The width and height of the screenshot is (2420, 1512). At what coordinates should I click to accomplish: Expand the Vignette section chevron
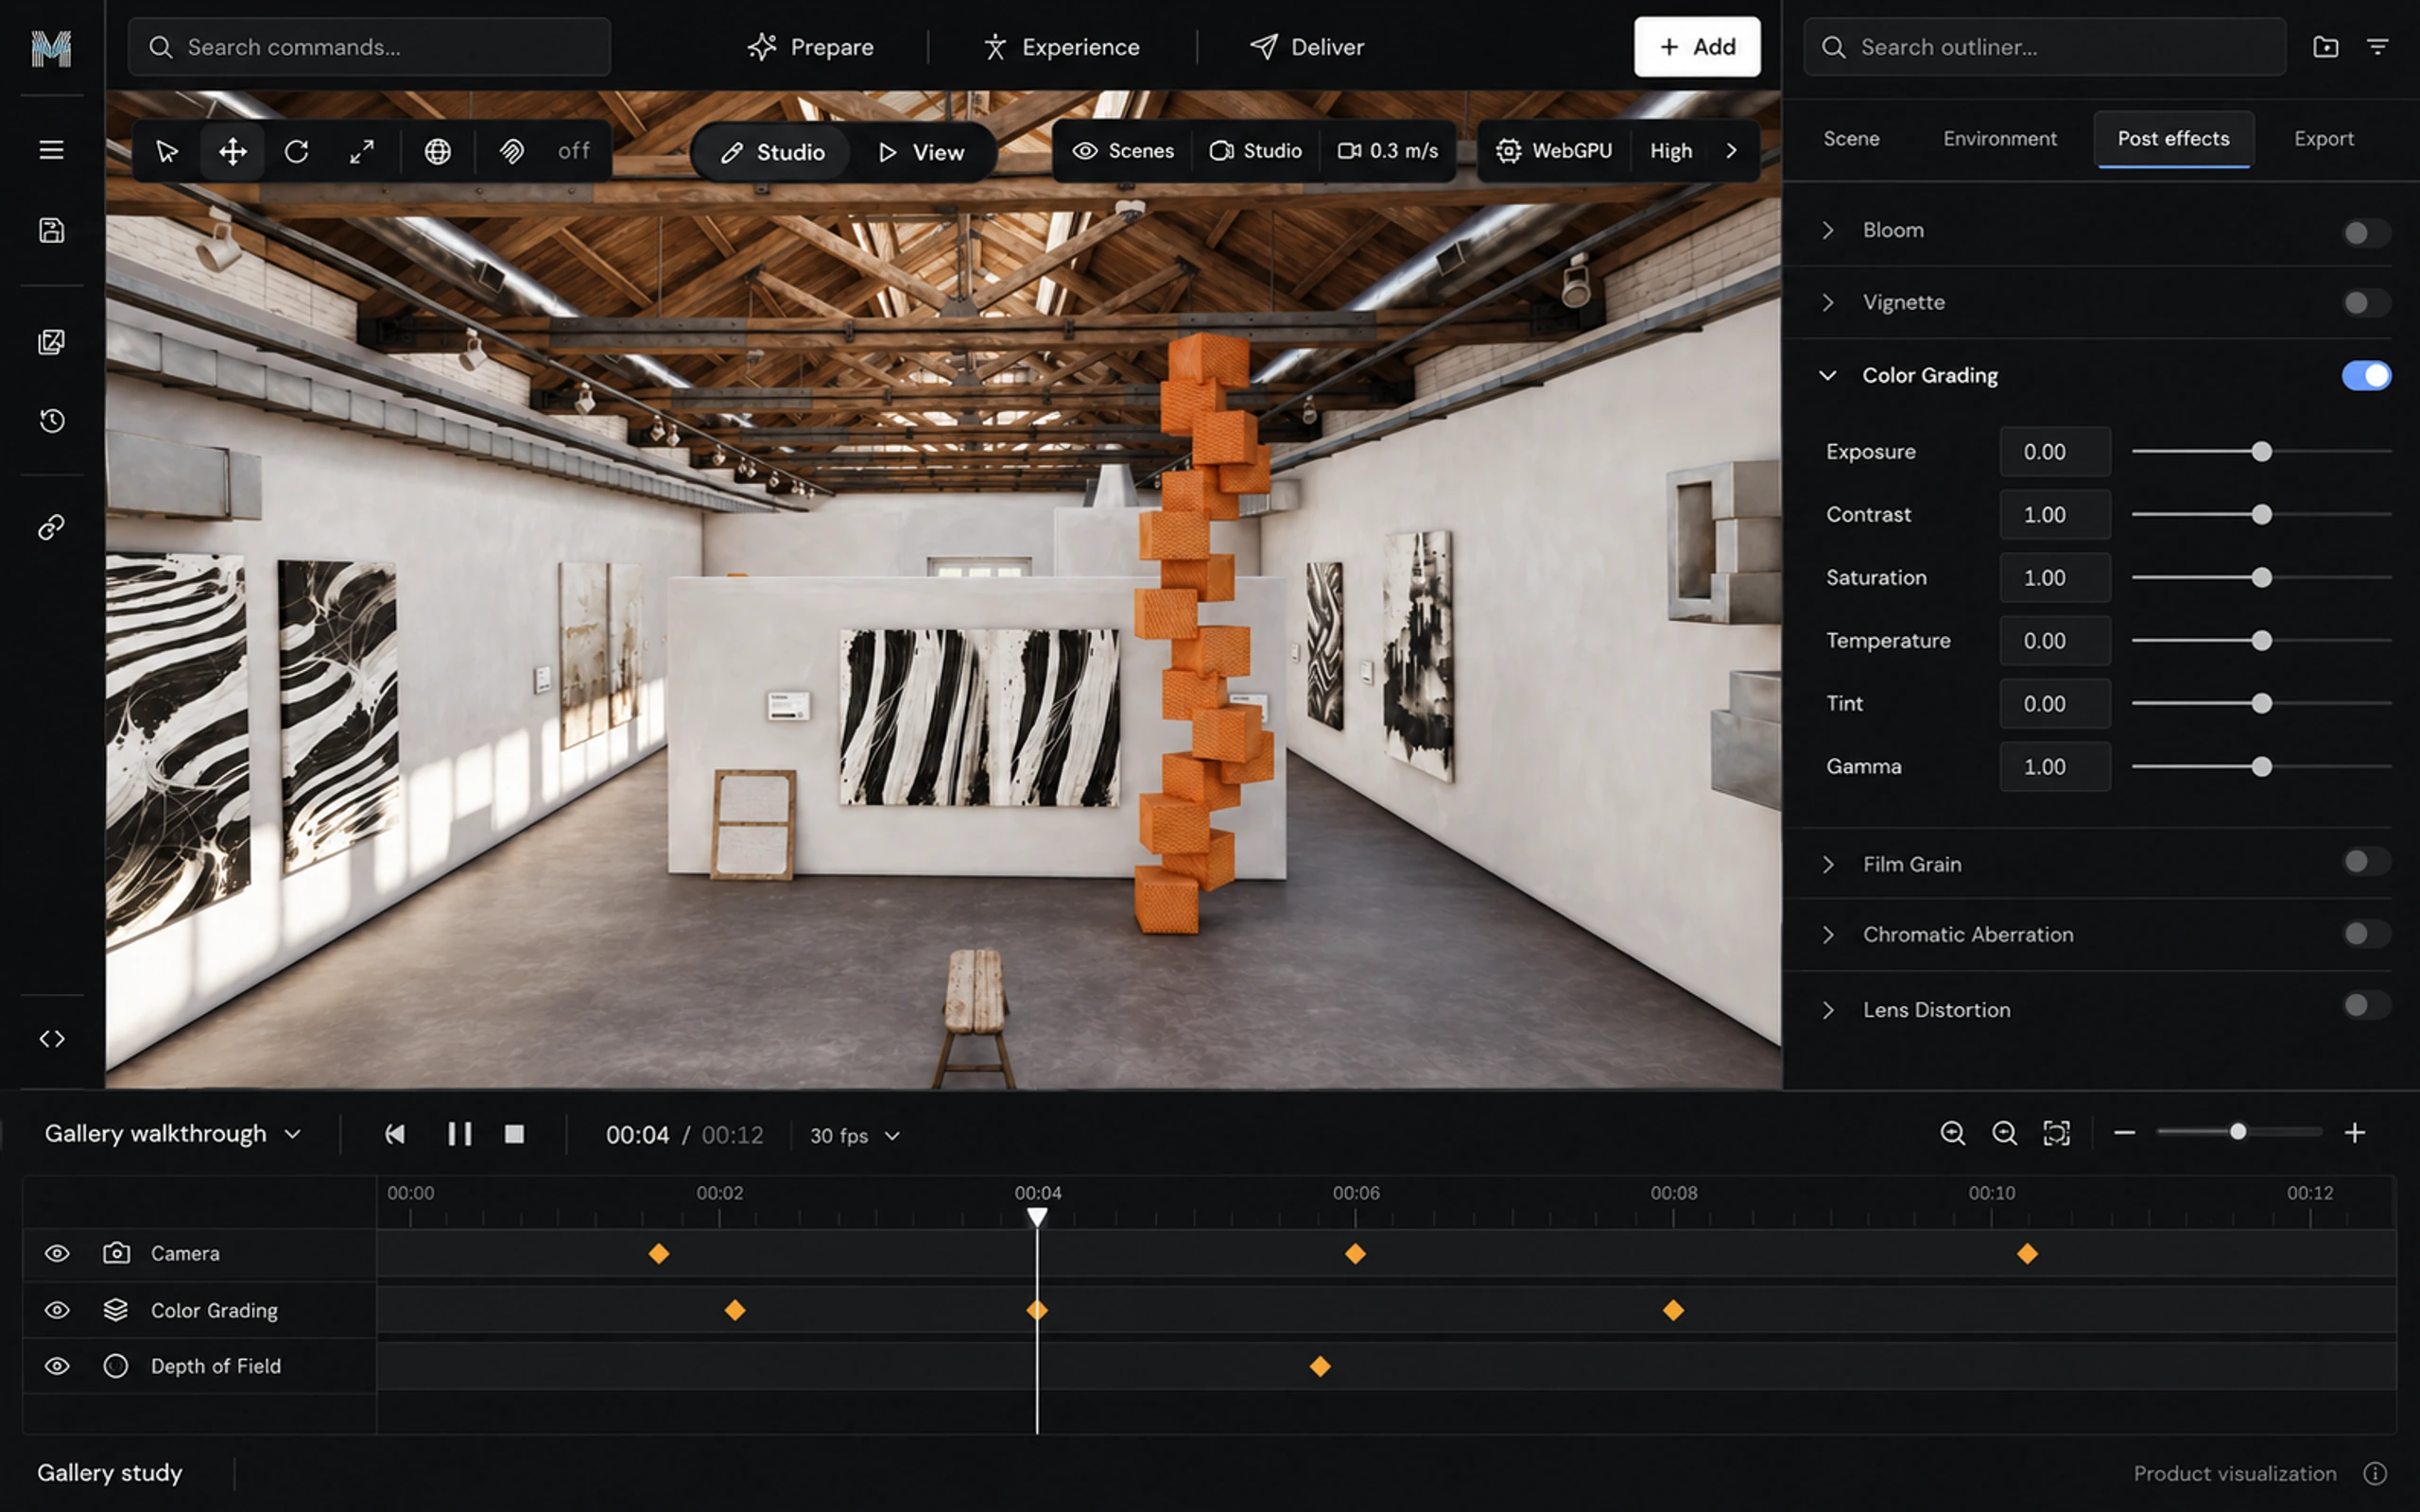1828,302
